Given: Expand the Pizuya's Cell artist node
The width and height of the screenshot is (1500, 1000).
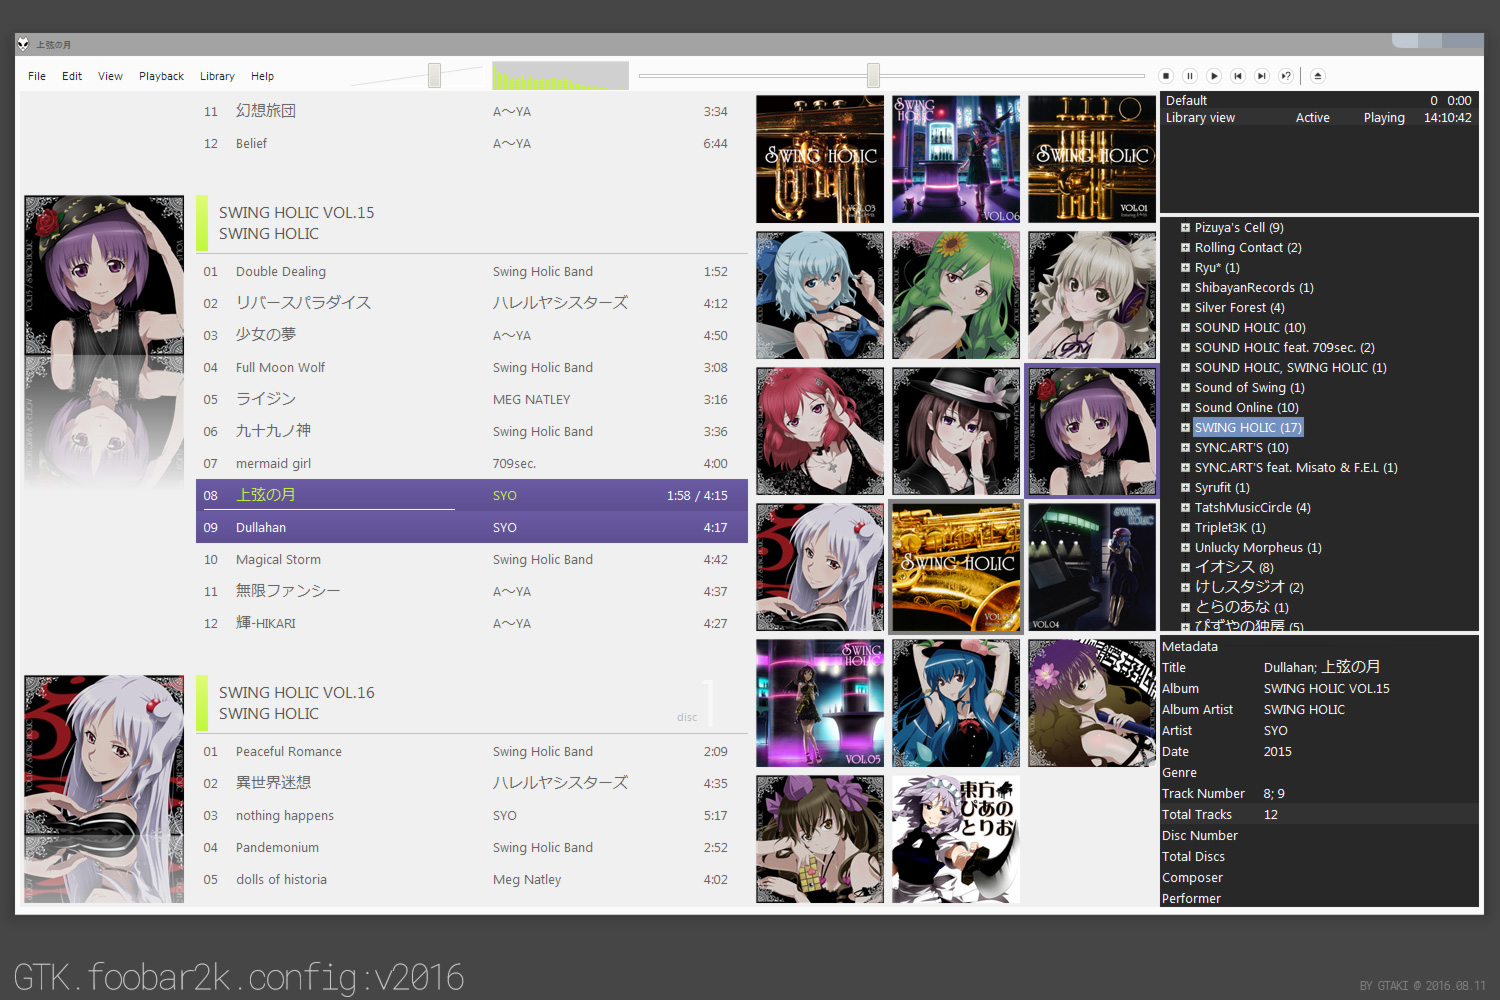Looking at the screenshot, I should [1185, 228].
